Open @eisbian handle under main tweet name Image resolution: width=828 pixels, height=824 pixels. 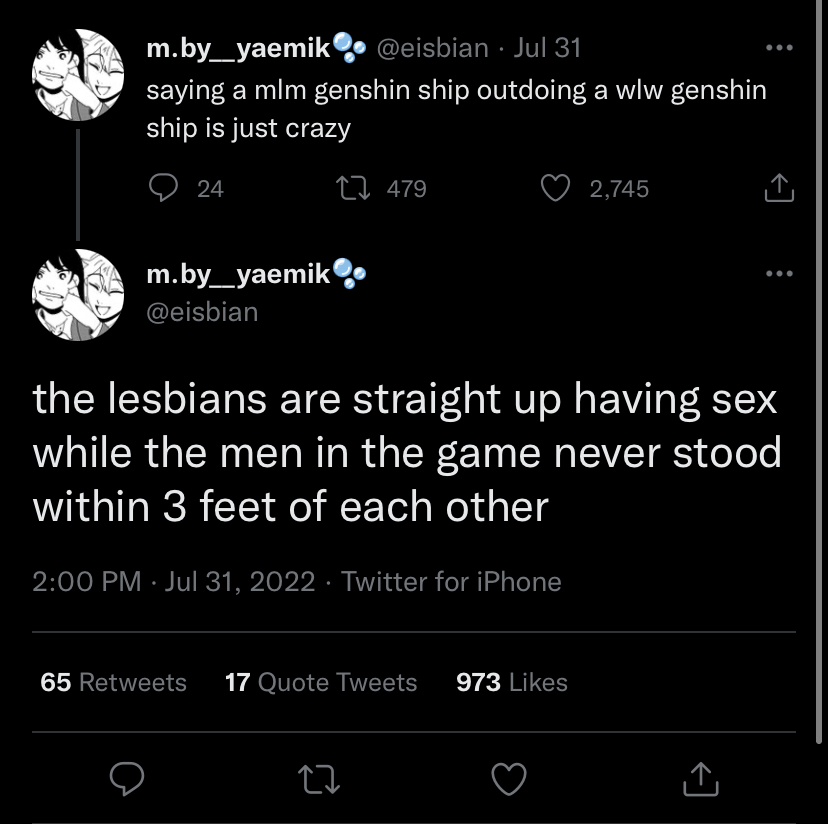pos(202,312)
